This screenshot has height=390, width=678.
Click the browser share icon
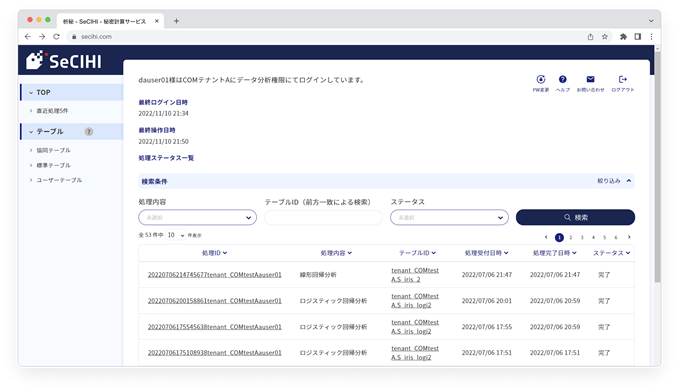click(590, 37)
